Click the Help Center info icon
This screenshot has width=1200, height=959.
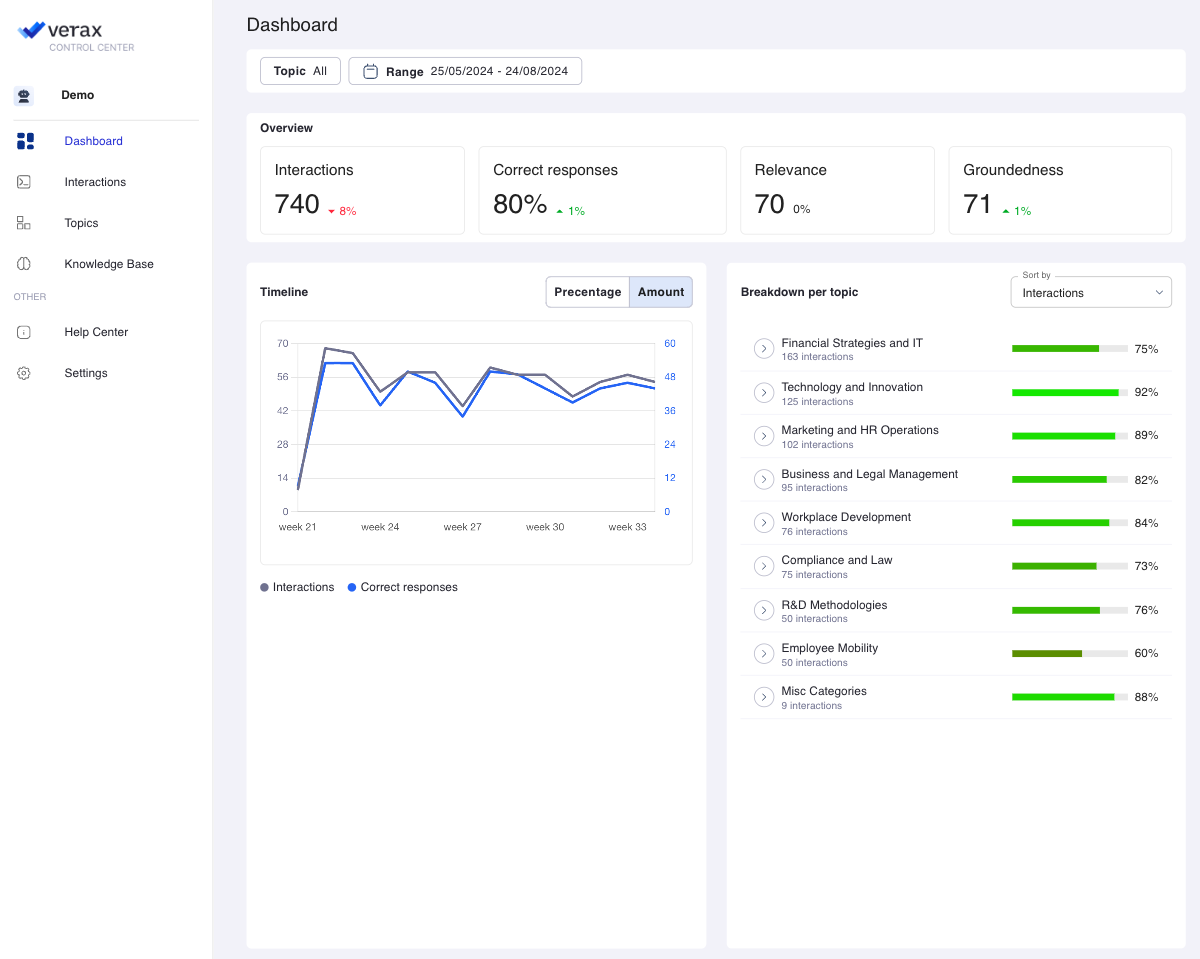24,332
